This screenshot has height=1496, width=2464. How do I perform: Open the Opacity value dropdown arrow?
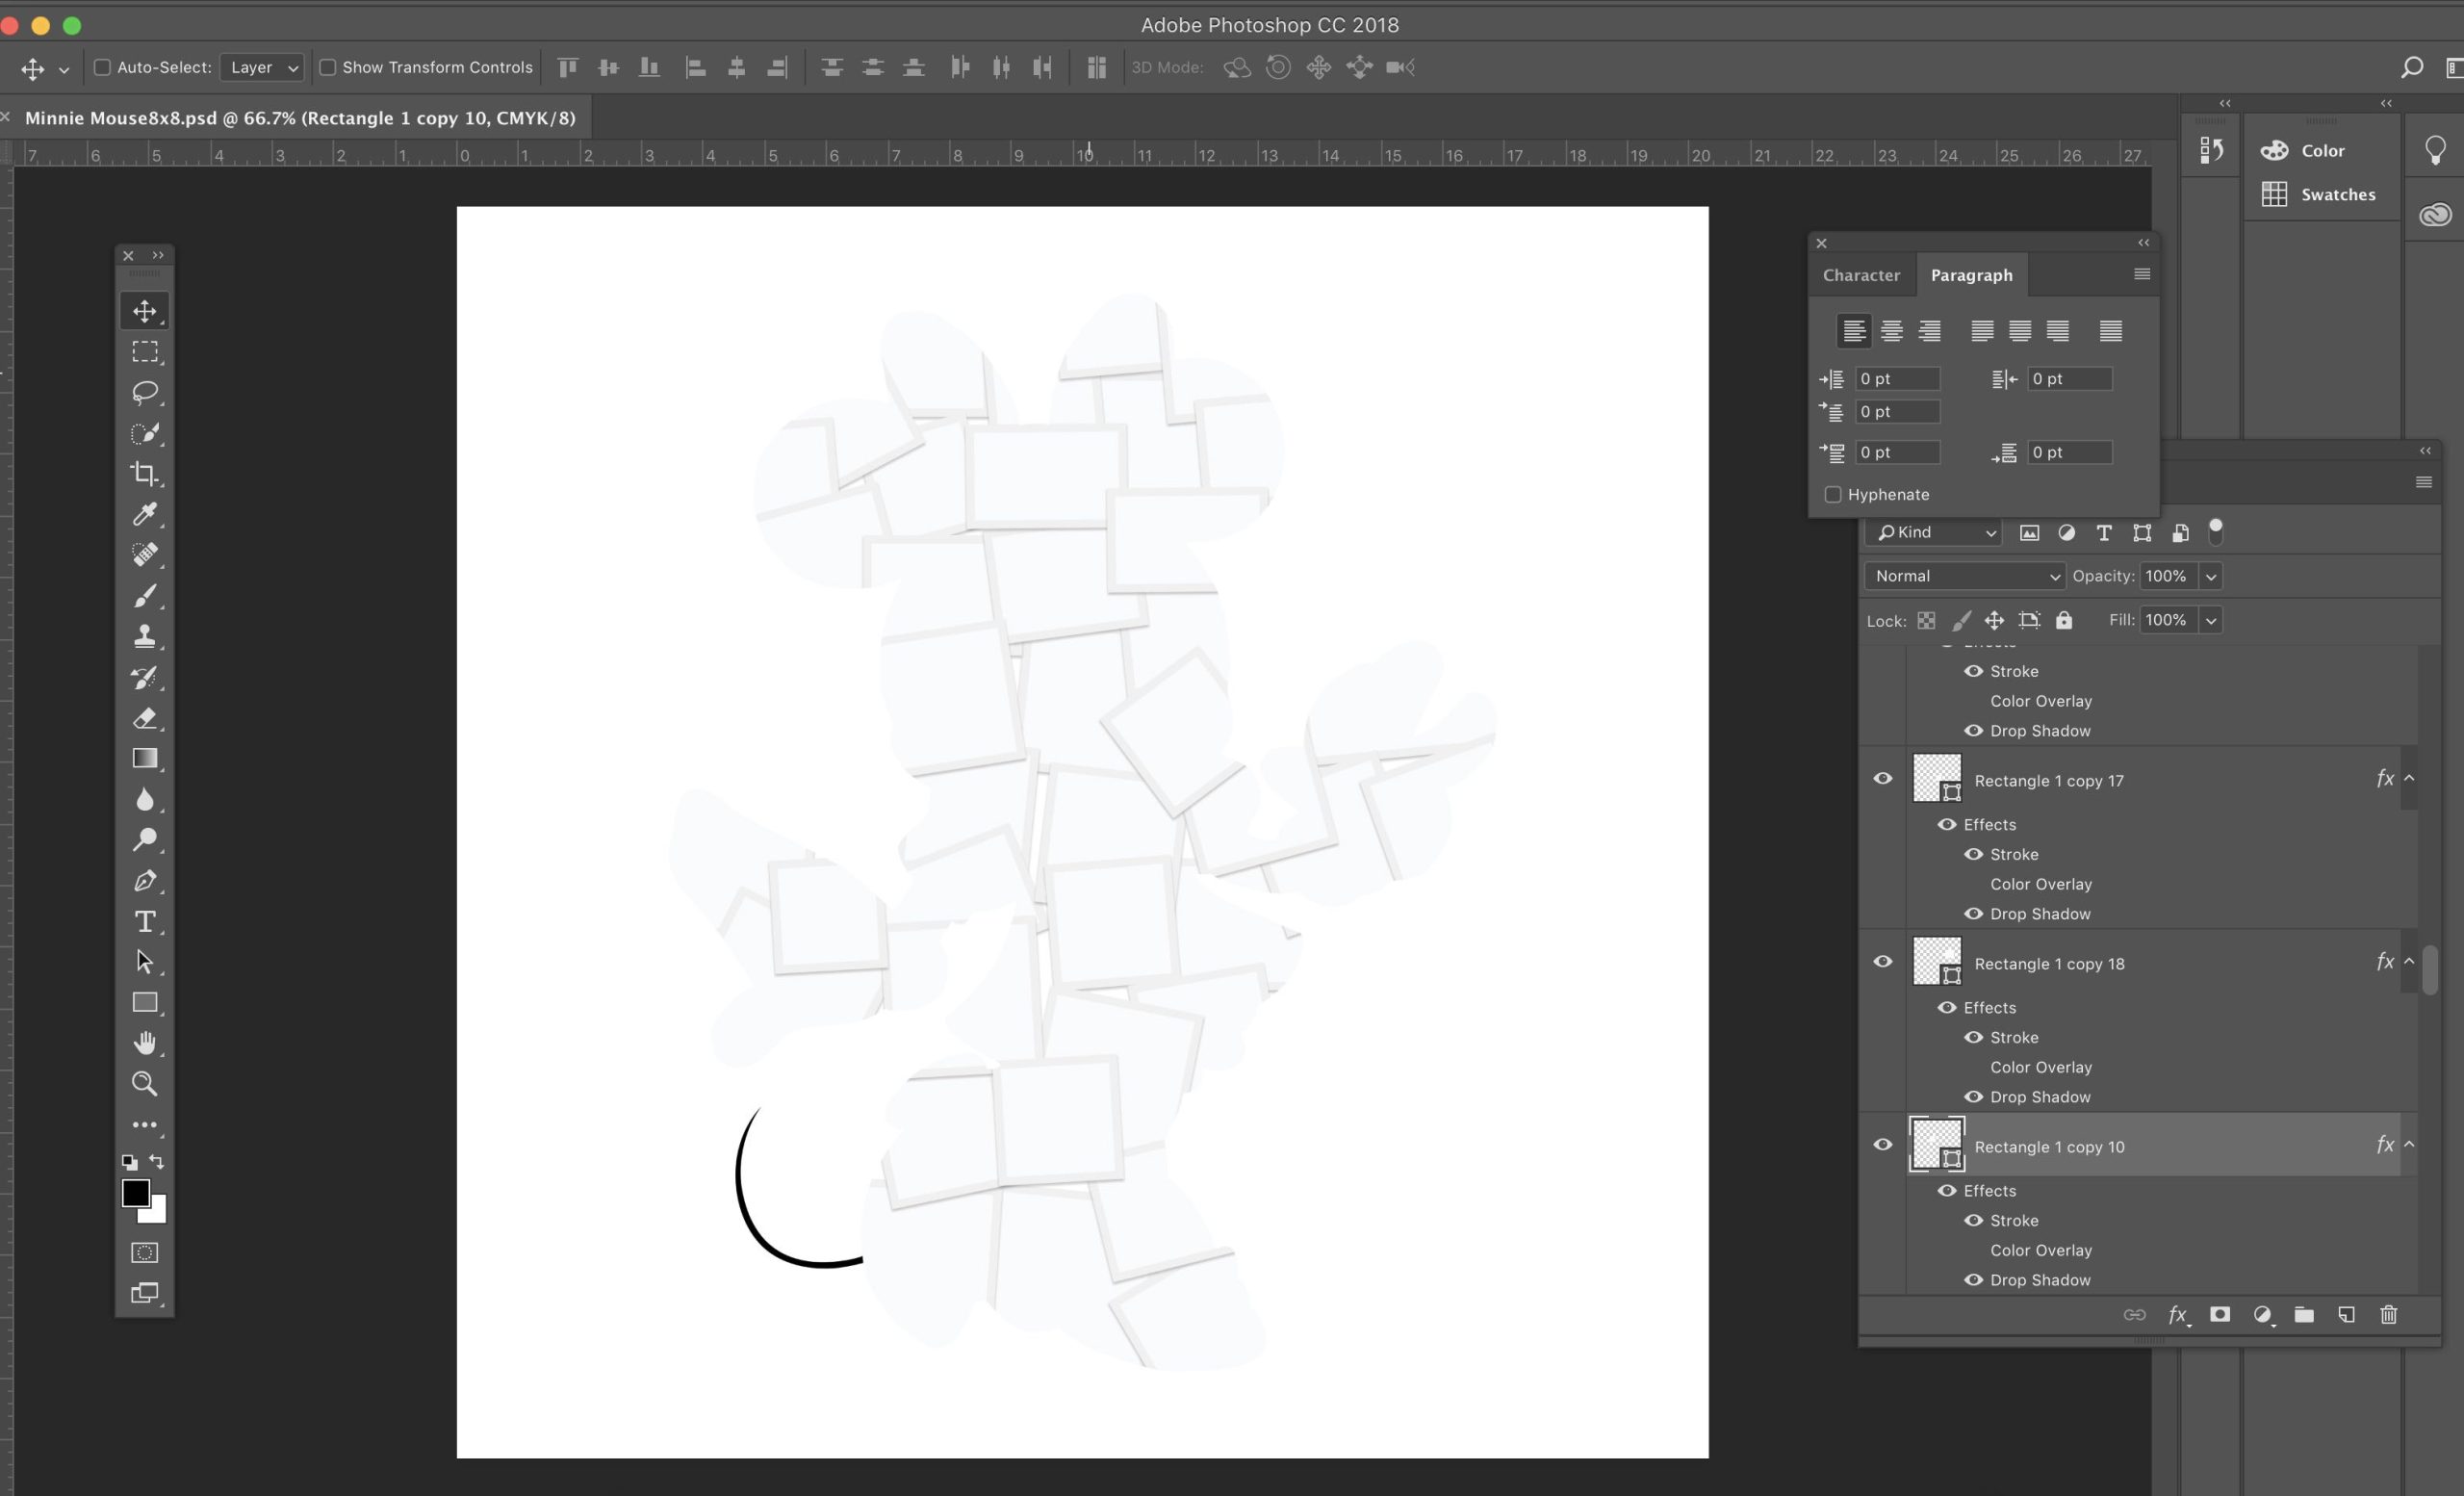click(x=2211, y=576)
